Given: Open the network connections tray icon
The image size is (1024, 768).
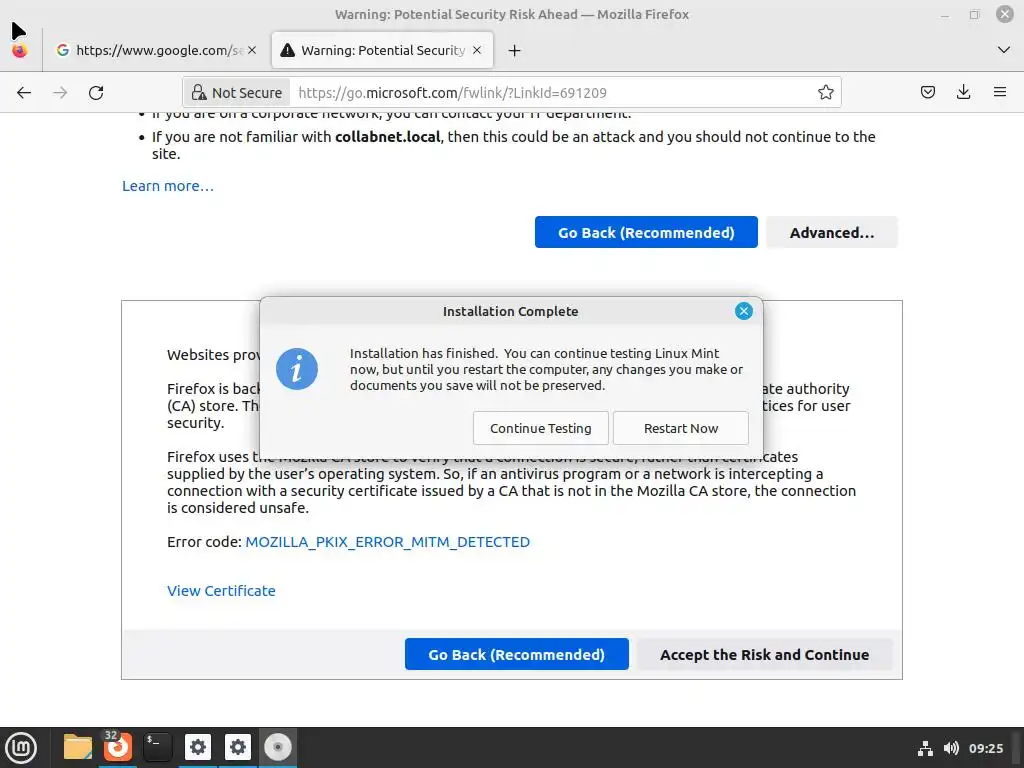Looking at the screenshot, I should pyautogui.click(x=925, y=748).
